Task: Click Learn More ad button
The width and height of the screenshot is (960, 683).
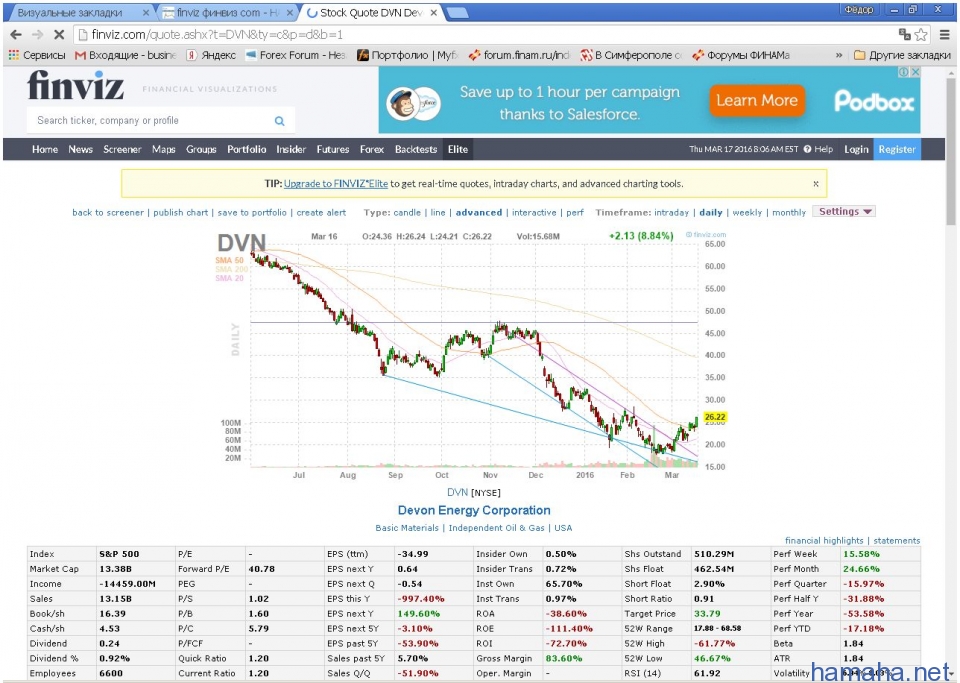Action: (757, 100)
